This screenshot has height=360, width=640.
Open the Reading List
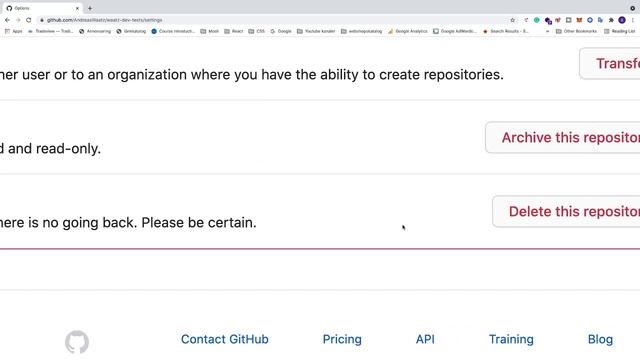620,31
